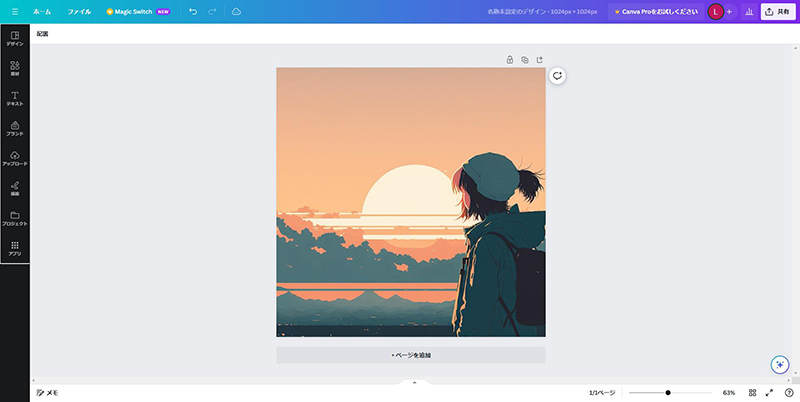Click the vertical scrollbar up arrow

796,47
